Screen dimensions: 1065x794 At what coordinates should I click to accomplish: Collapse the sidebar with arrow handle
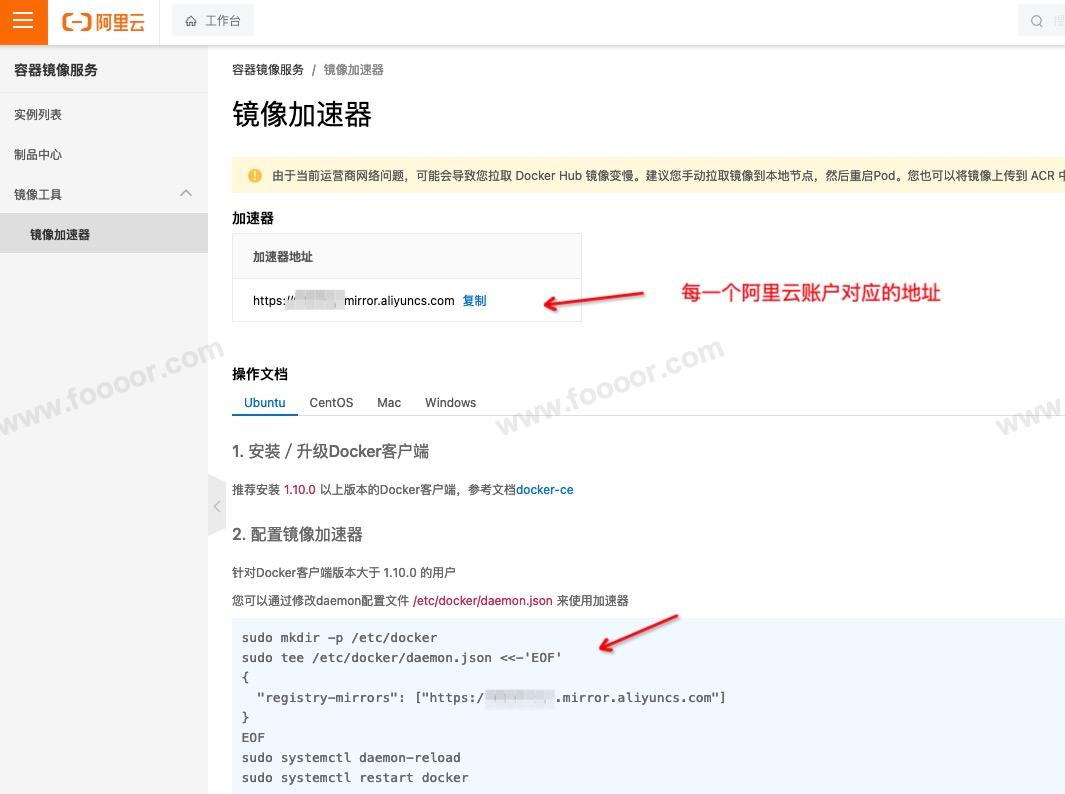pos(216,506)
